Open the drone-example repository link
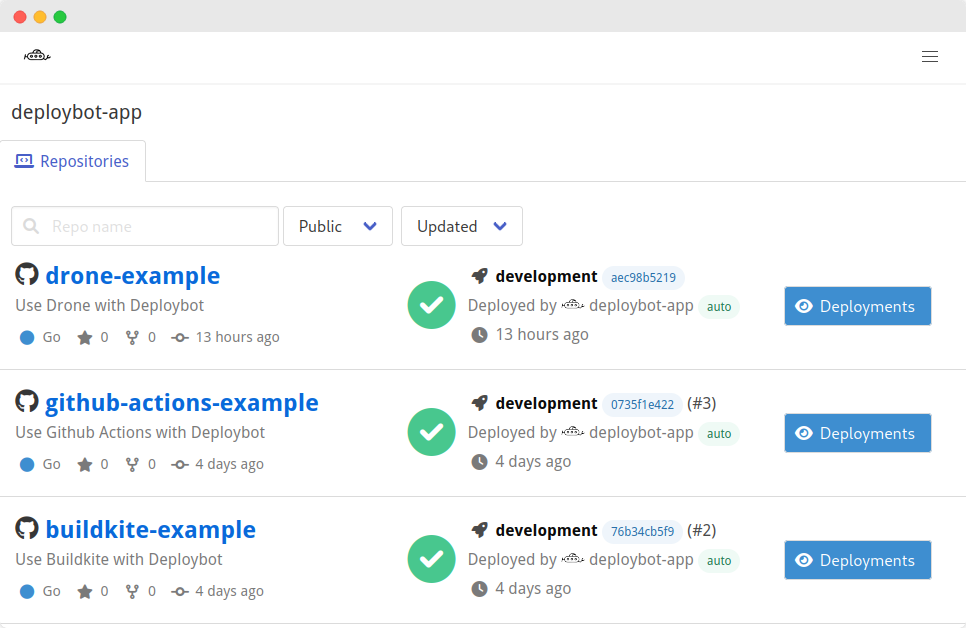966x628 pixels. tap(132, 275)
